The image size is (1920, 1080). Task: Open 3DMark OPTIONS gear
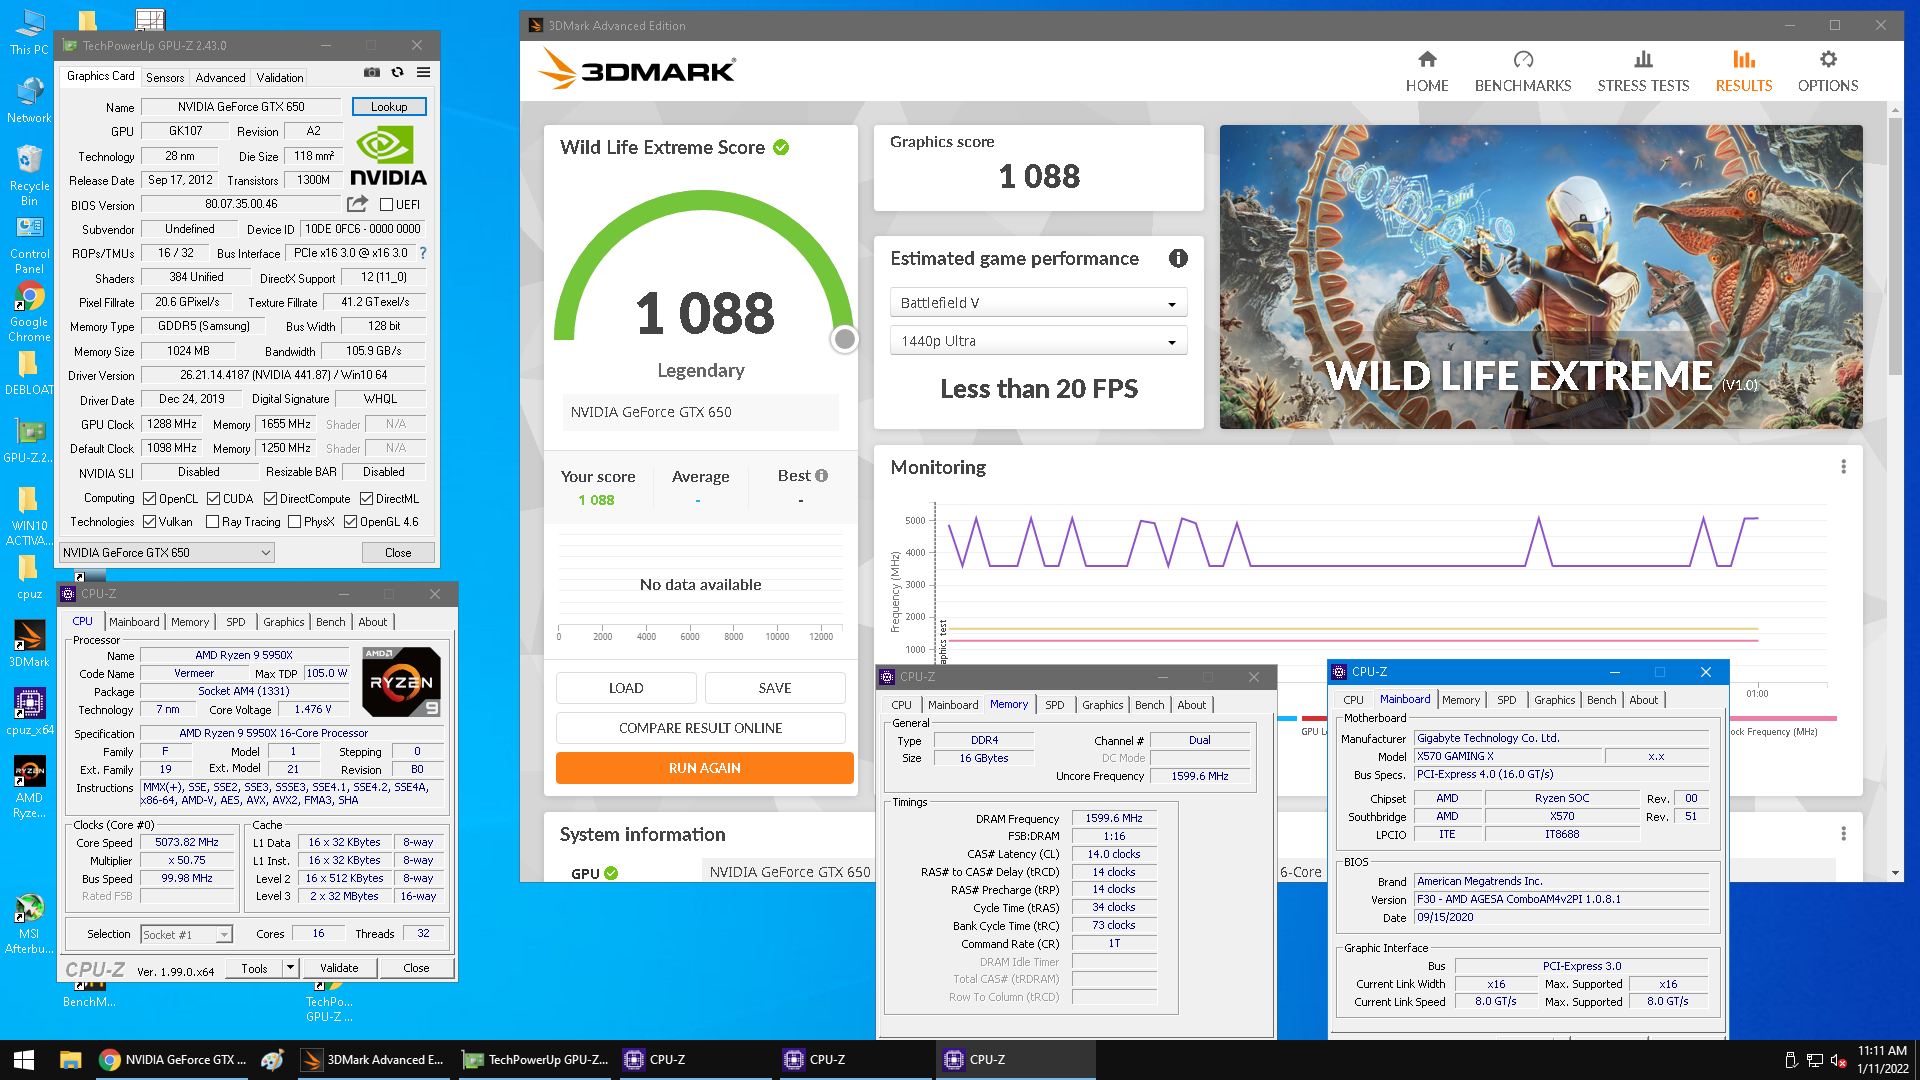(x=1827, y=72)
